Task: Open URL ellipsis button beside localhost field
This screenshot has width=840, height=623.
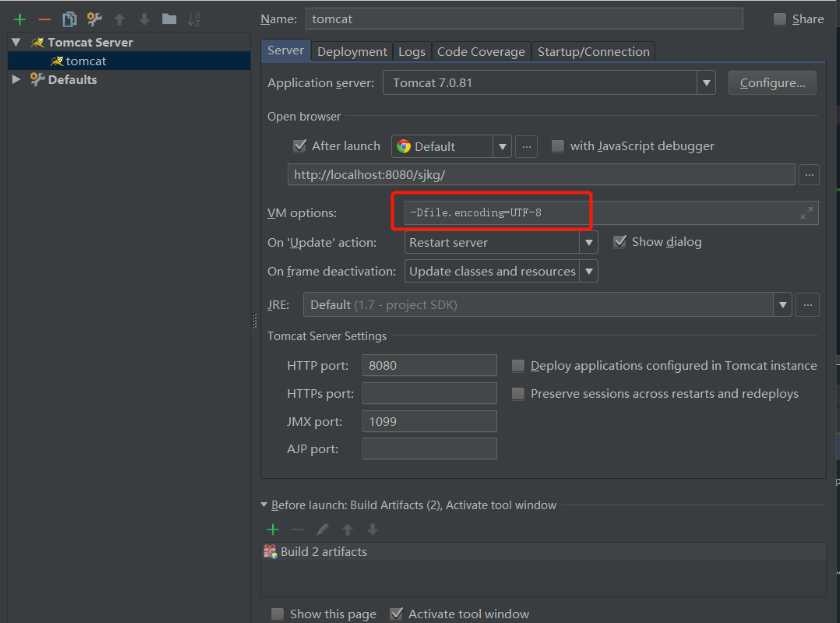Action: [809, 175]
